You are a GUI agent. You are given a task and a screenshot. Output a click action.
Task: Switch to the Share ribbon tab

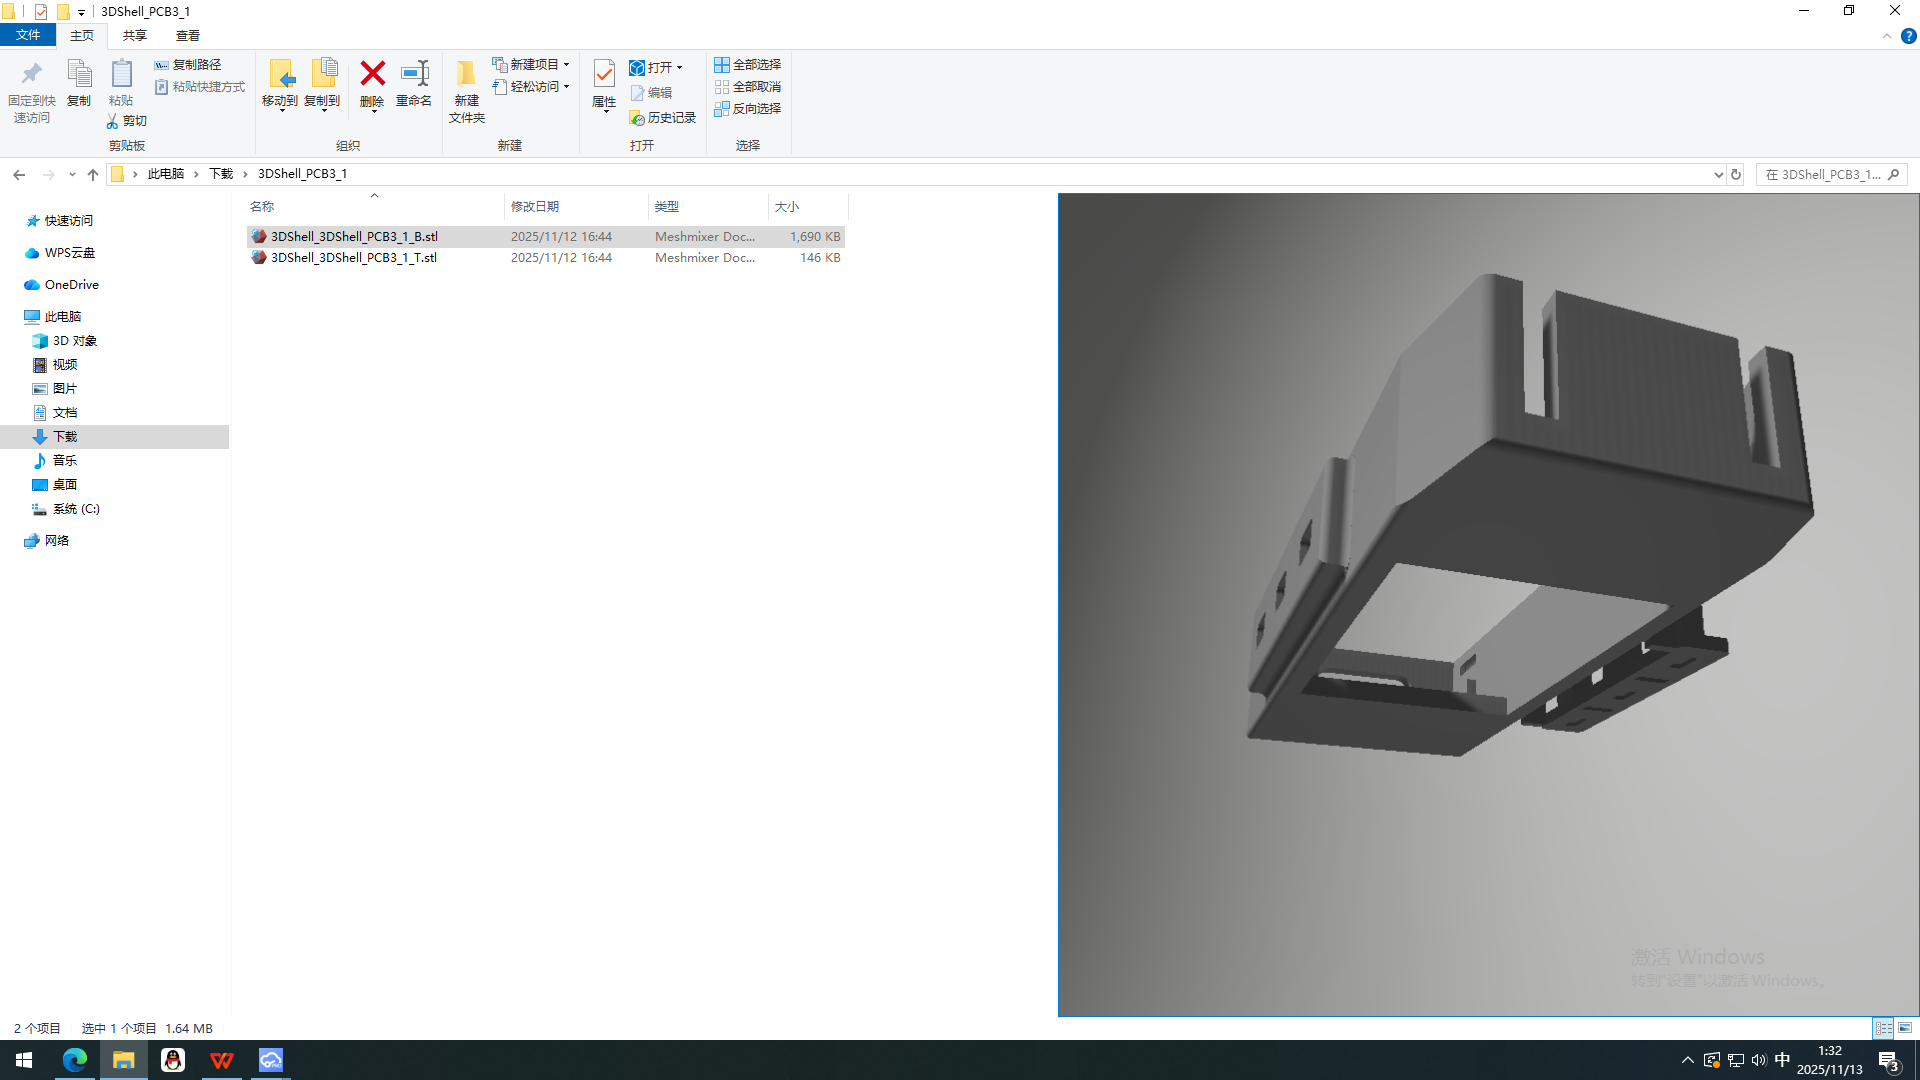pos(134,36)
